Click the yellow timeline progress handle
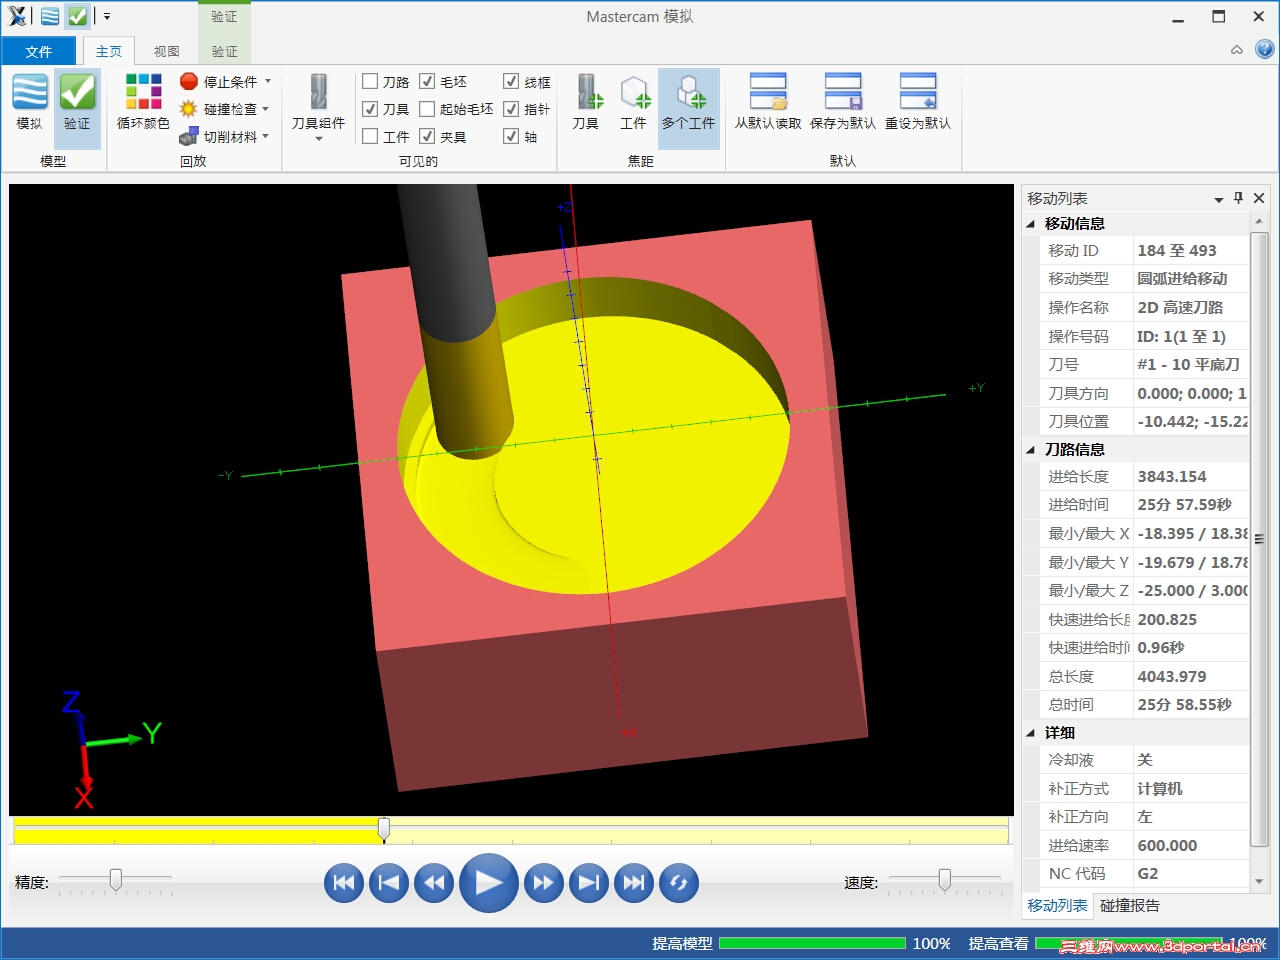This screenshot has width=1280, height=960. click(x=384, y=829)
